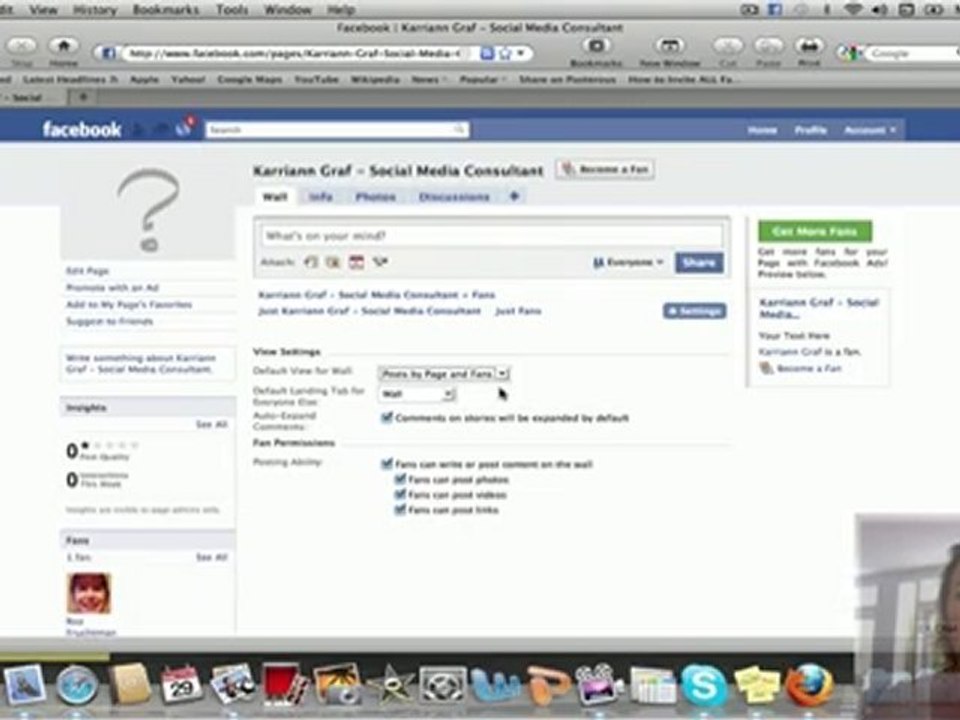Switch to the Info tab

(x=320, y=197)
